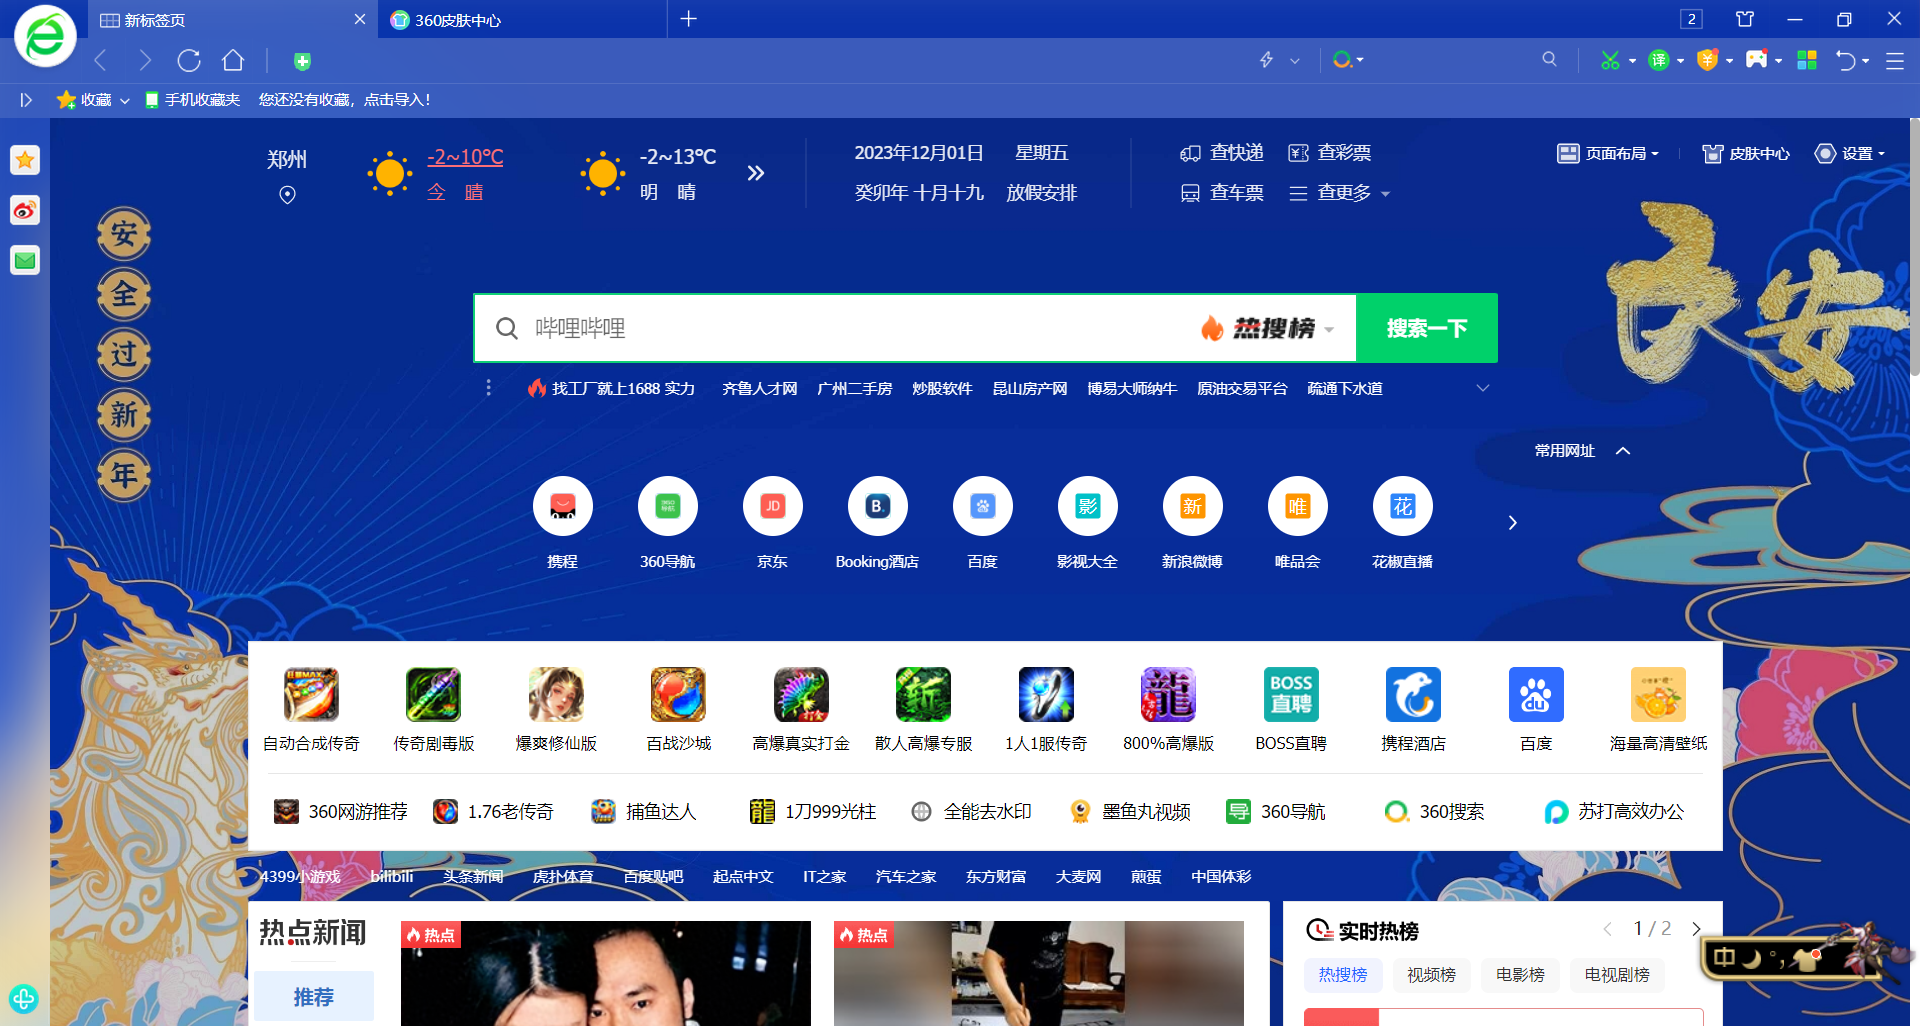The height and width of the screenshot is (1026, 1920).
Task: Click the 查快递 link
Action: tap(1222, 153)
